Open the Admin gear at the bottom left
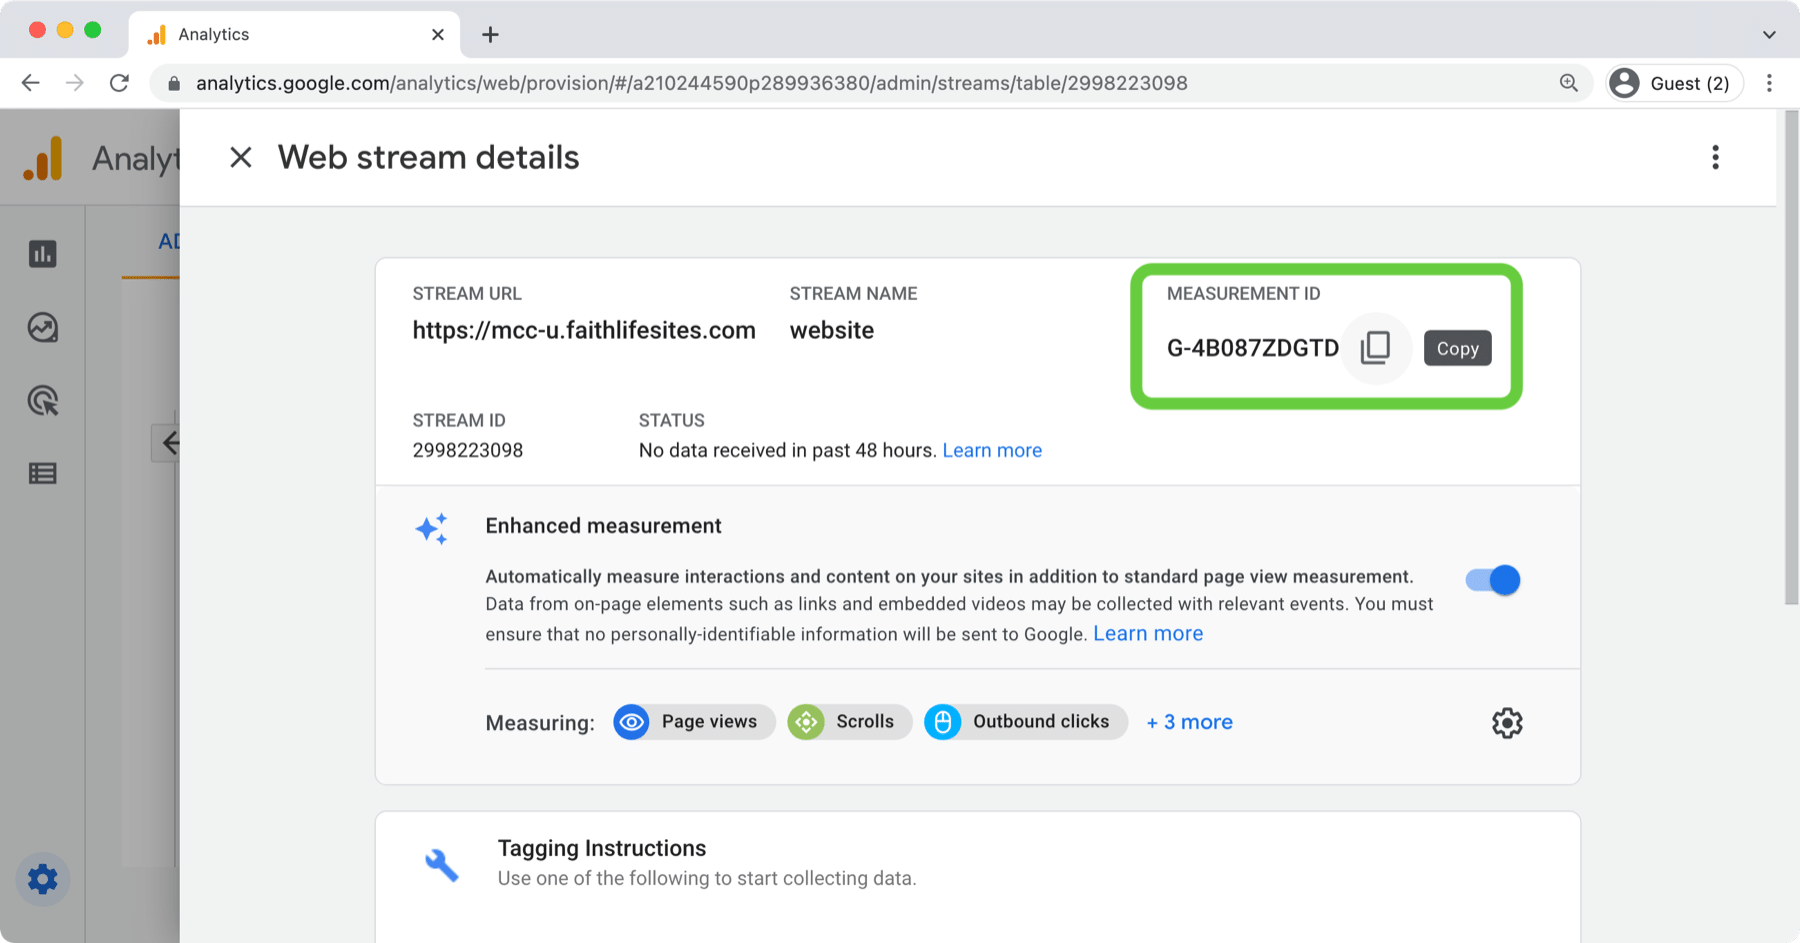 tap(42, 880)
